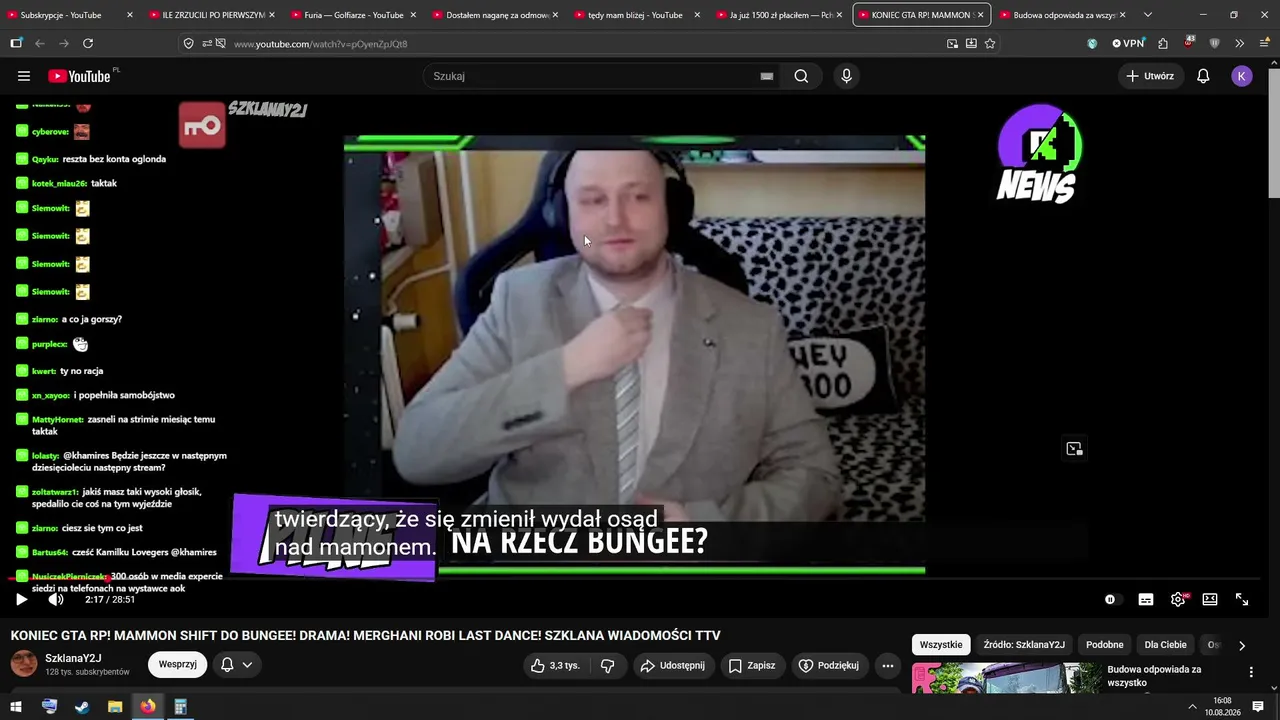Share the video via Udostępnij
This screenshot has width=1280, height=720.
(672, 665)
